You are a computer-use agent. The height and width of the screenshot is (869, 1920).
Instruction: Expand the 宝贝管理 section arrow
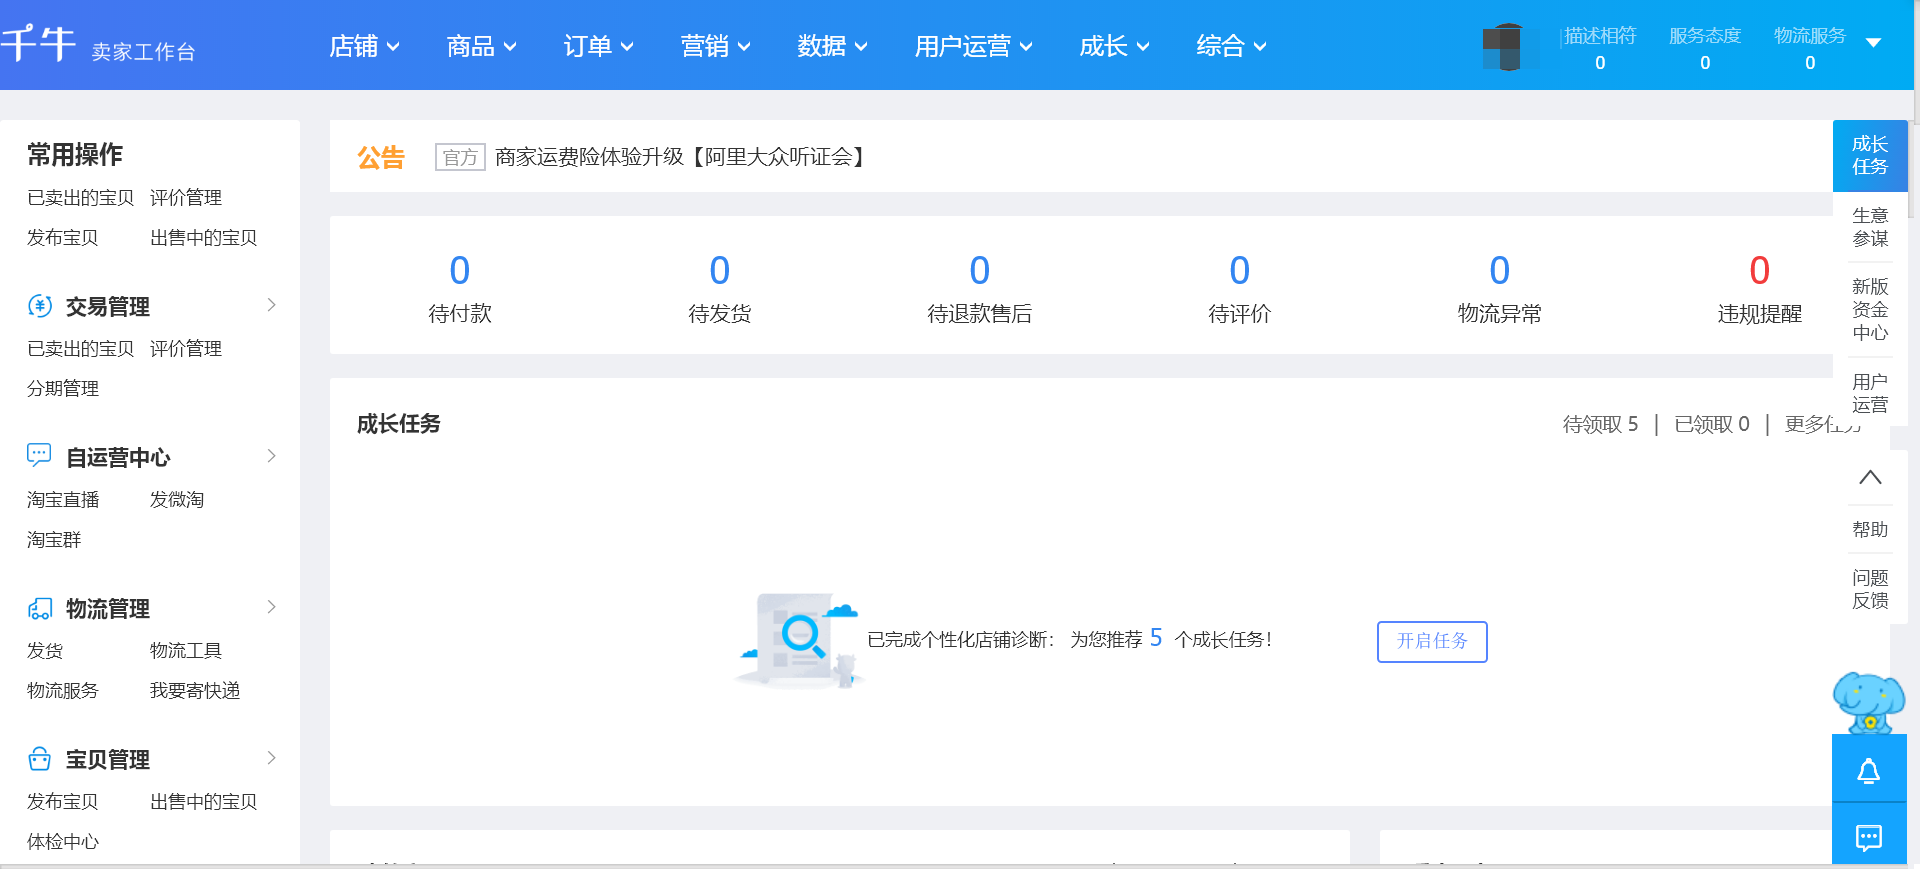pyautogui.click(x=271, y=758)
